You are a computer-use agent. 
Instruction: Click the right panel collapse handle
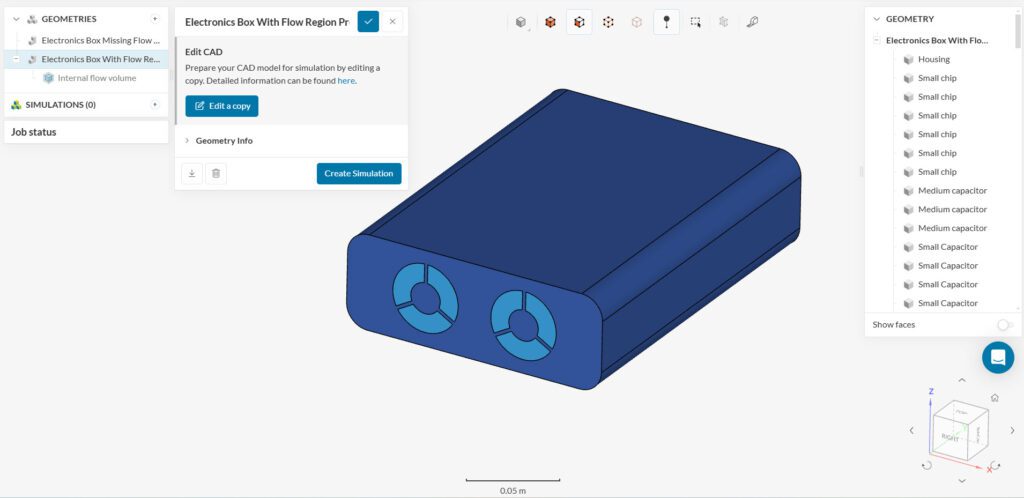[x=861, y=172]
